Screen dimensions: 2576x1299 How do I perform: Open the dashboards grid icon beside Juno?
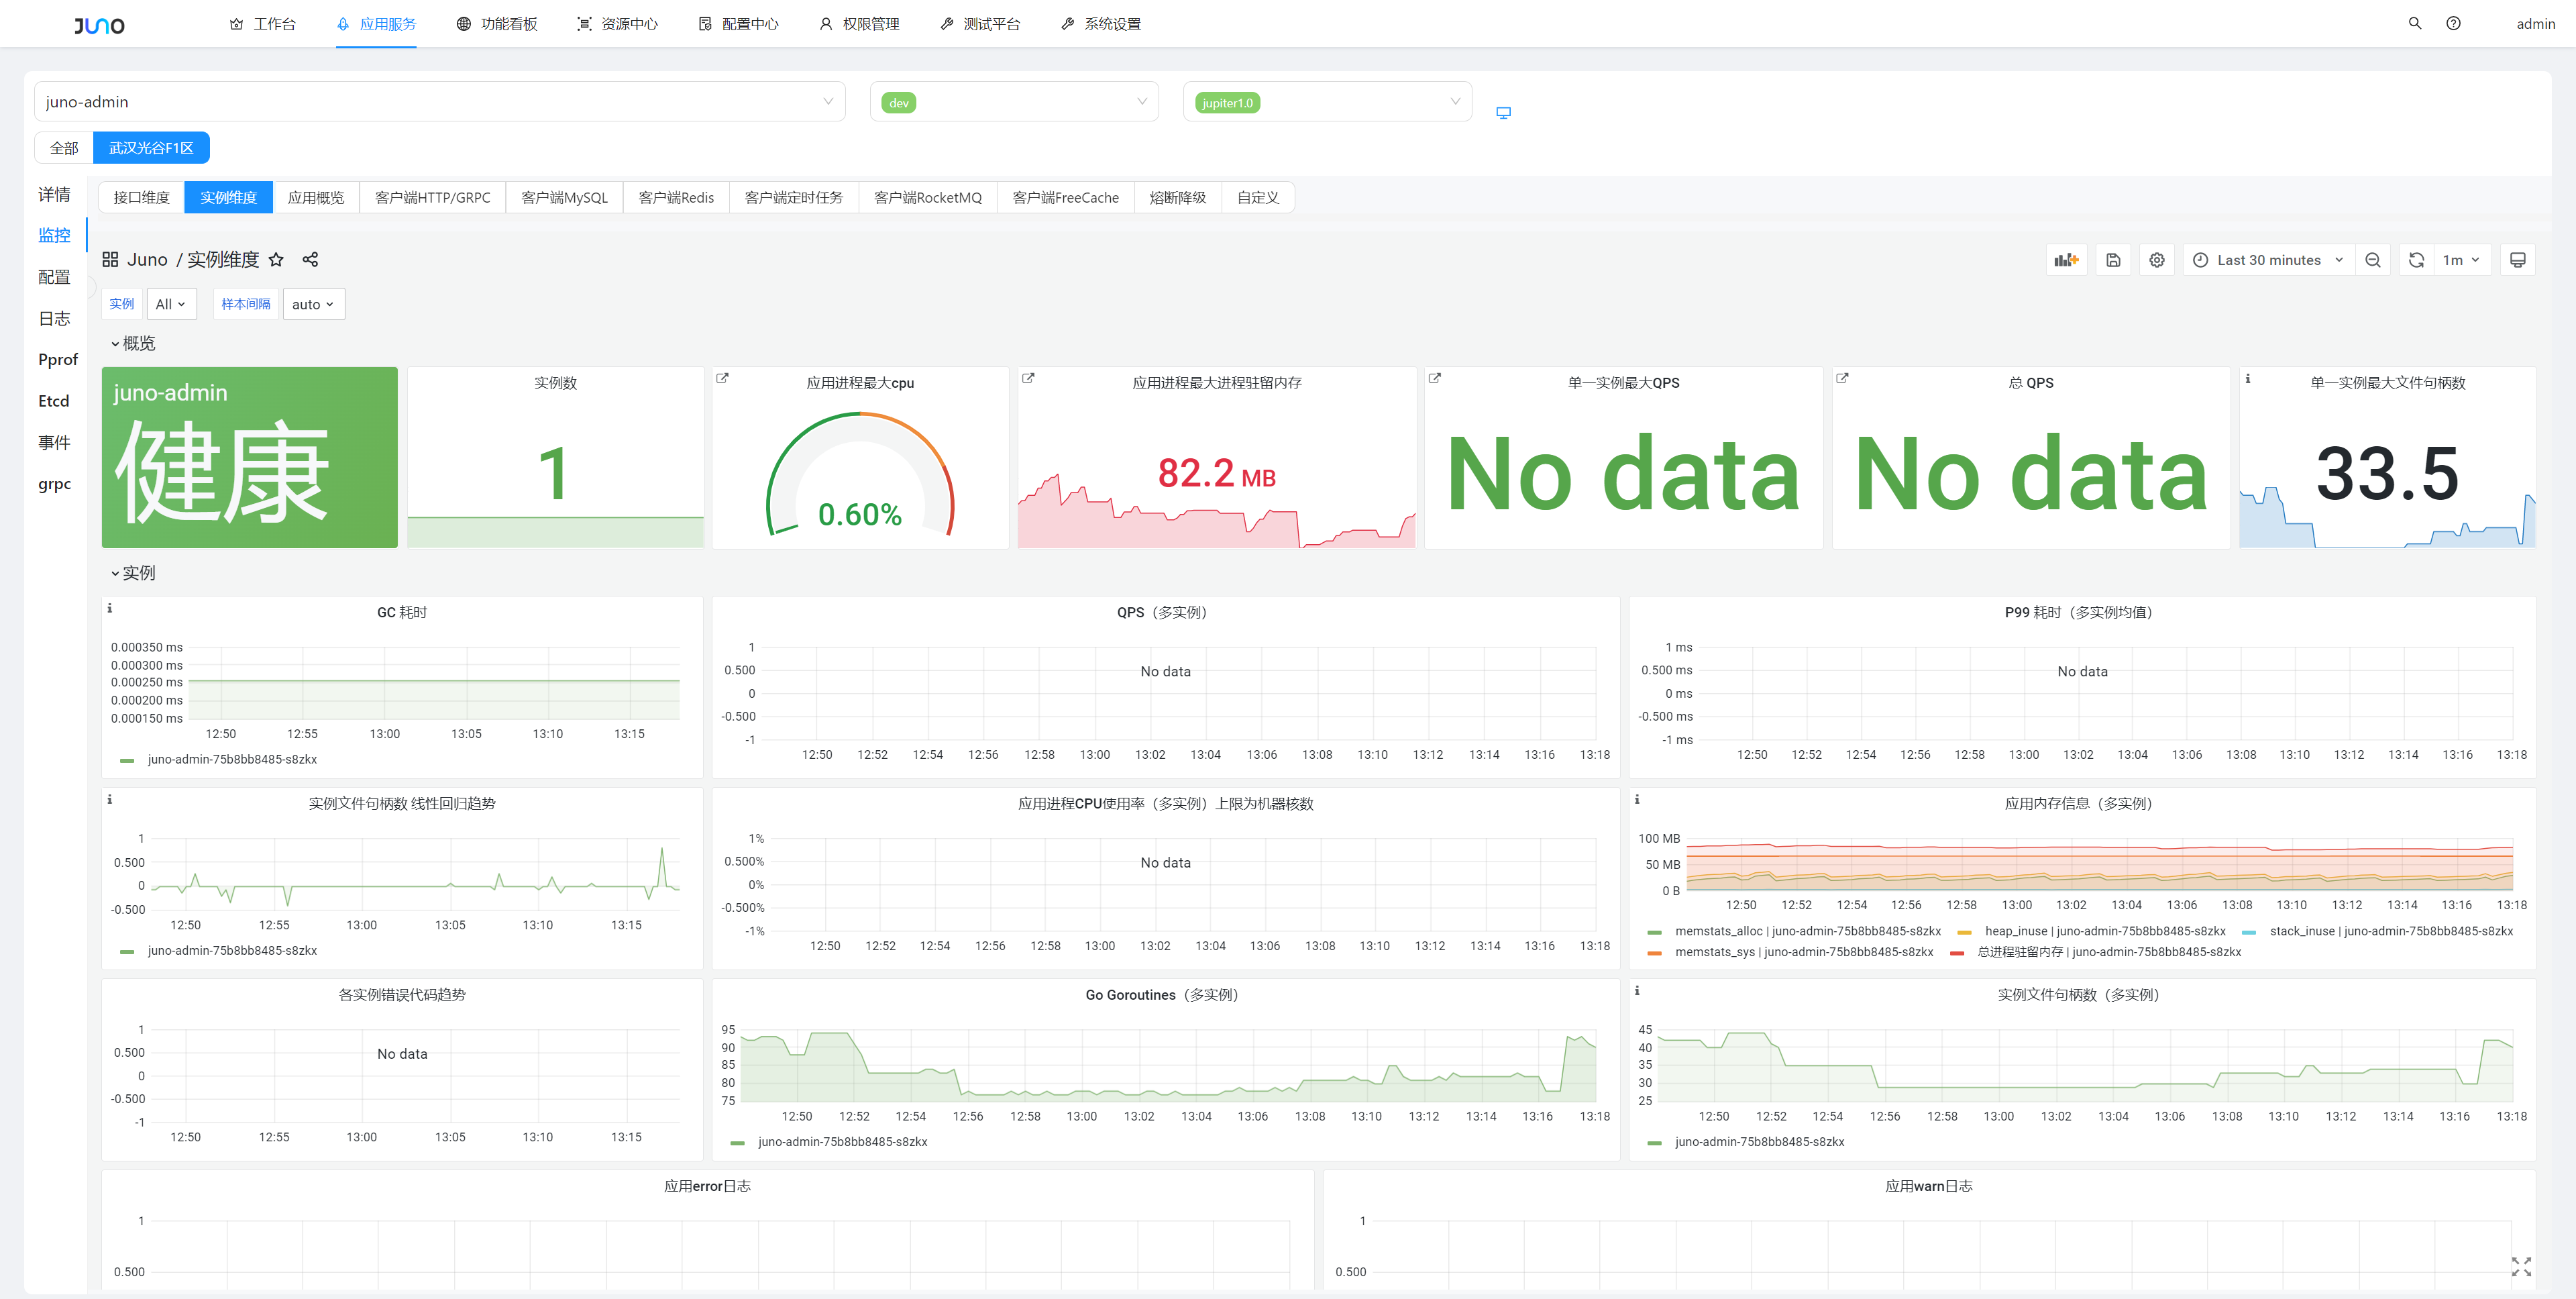(110, 260)
